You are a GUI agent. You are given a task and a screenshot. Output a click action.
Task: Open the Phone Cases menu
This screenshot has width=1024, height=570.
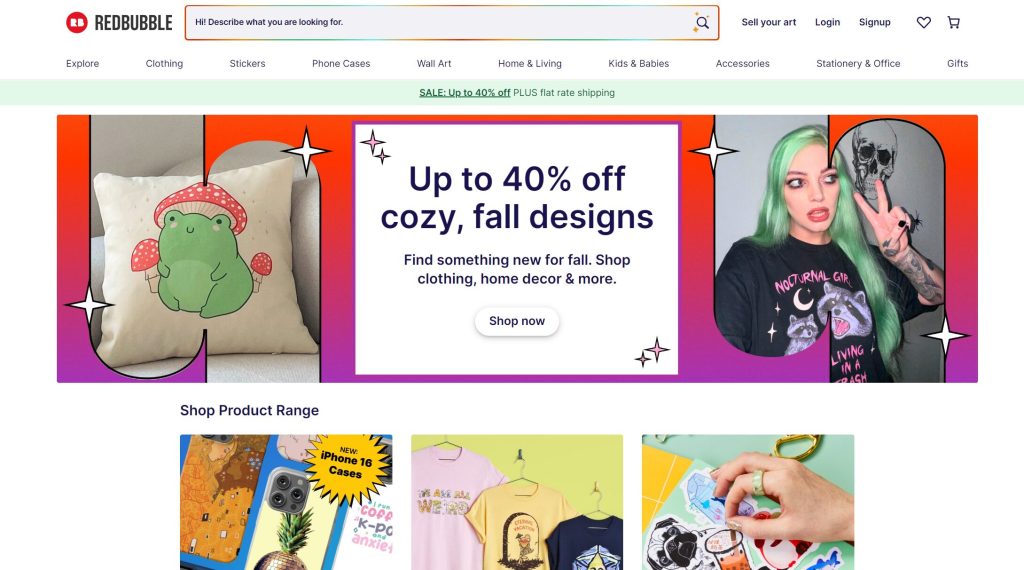(341, 63)
